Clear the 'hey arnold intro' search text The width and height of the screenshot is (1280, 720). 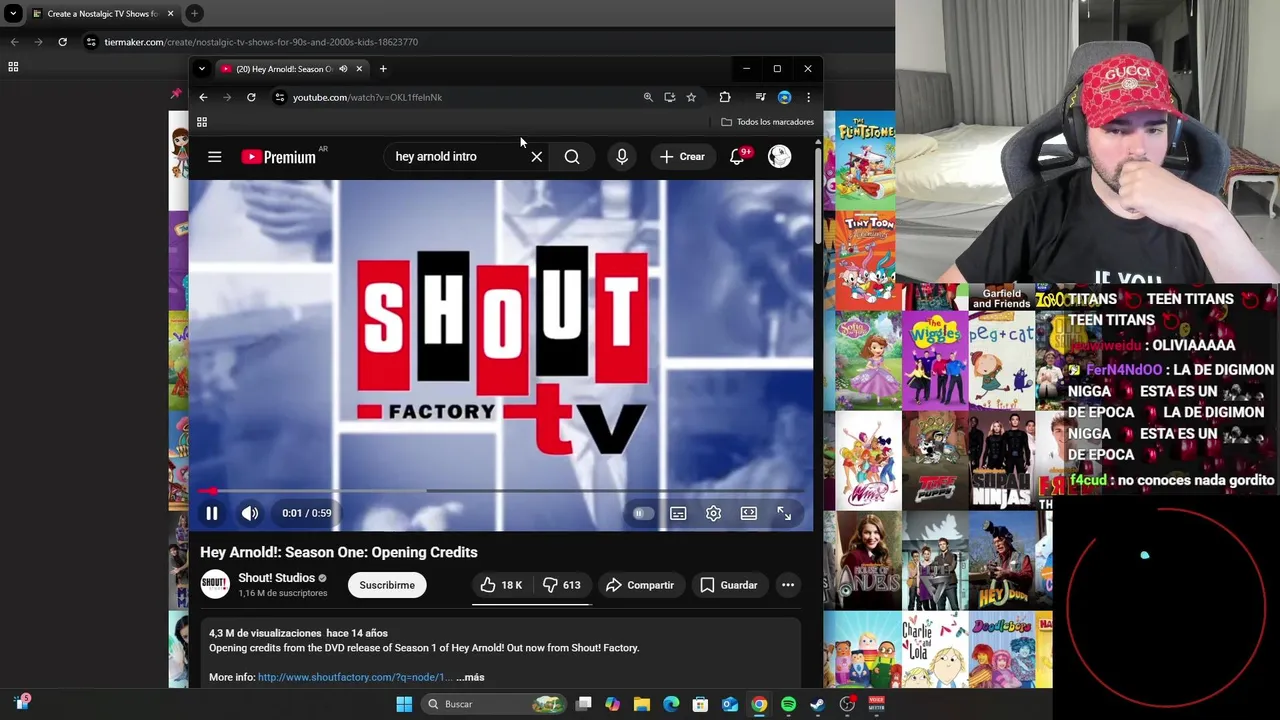click(x=537, y=157)
